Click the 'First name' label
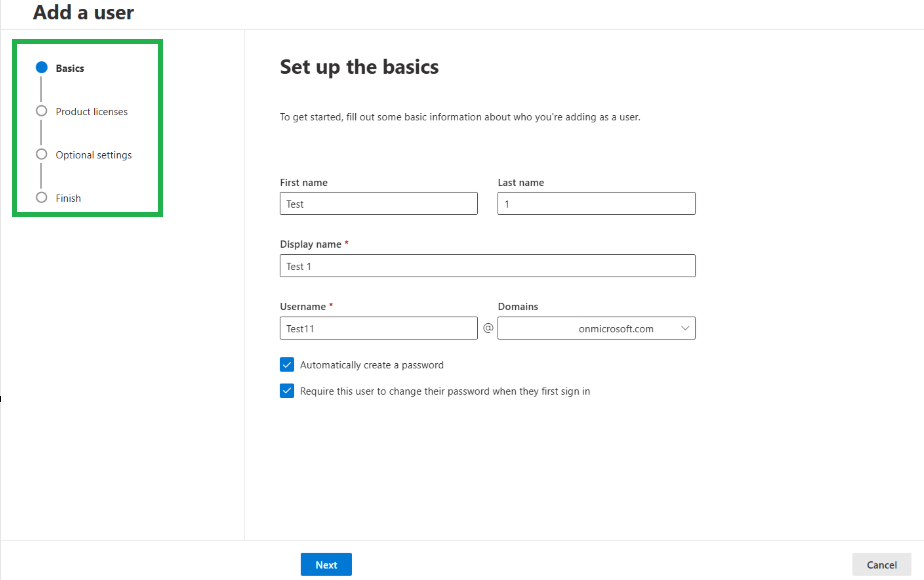The image size is (924, 580). pos(303,183)
